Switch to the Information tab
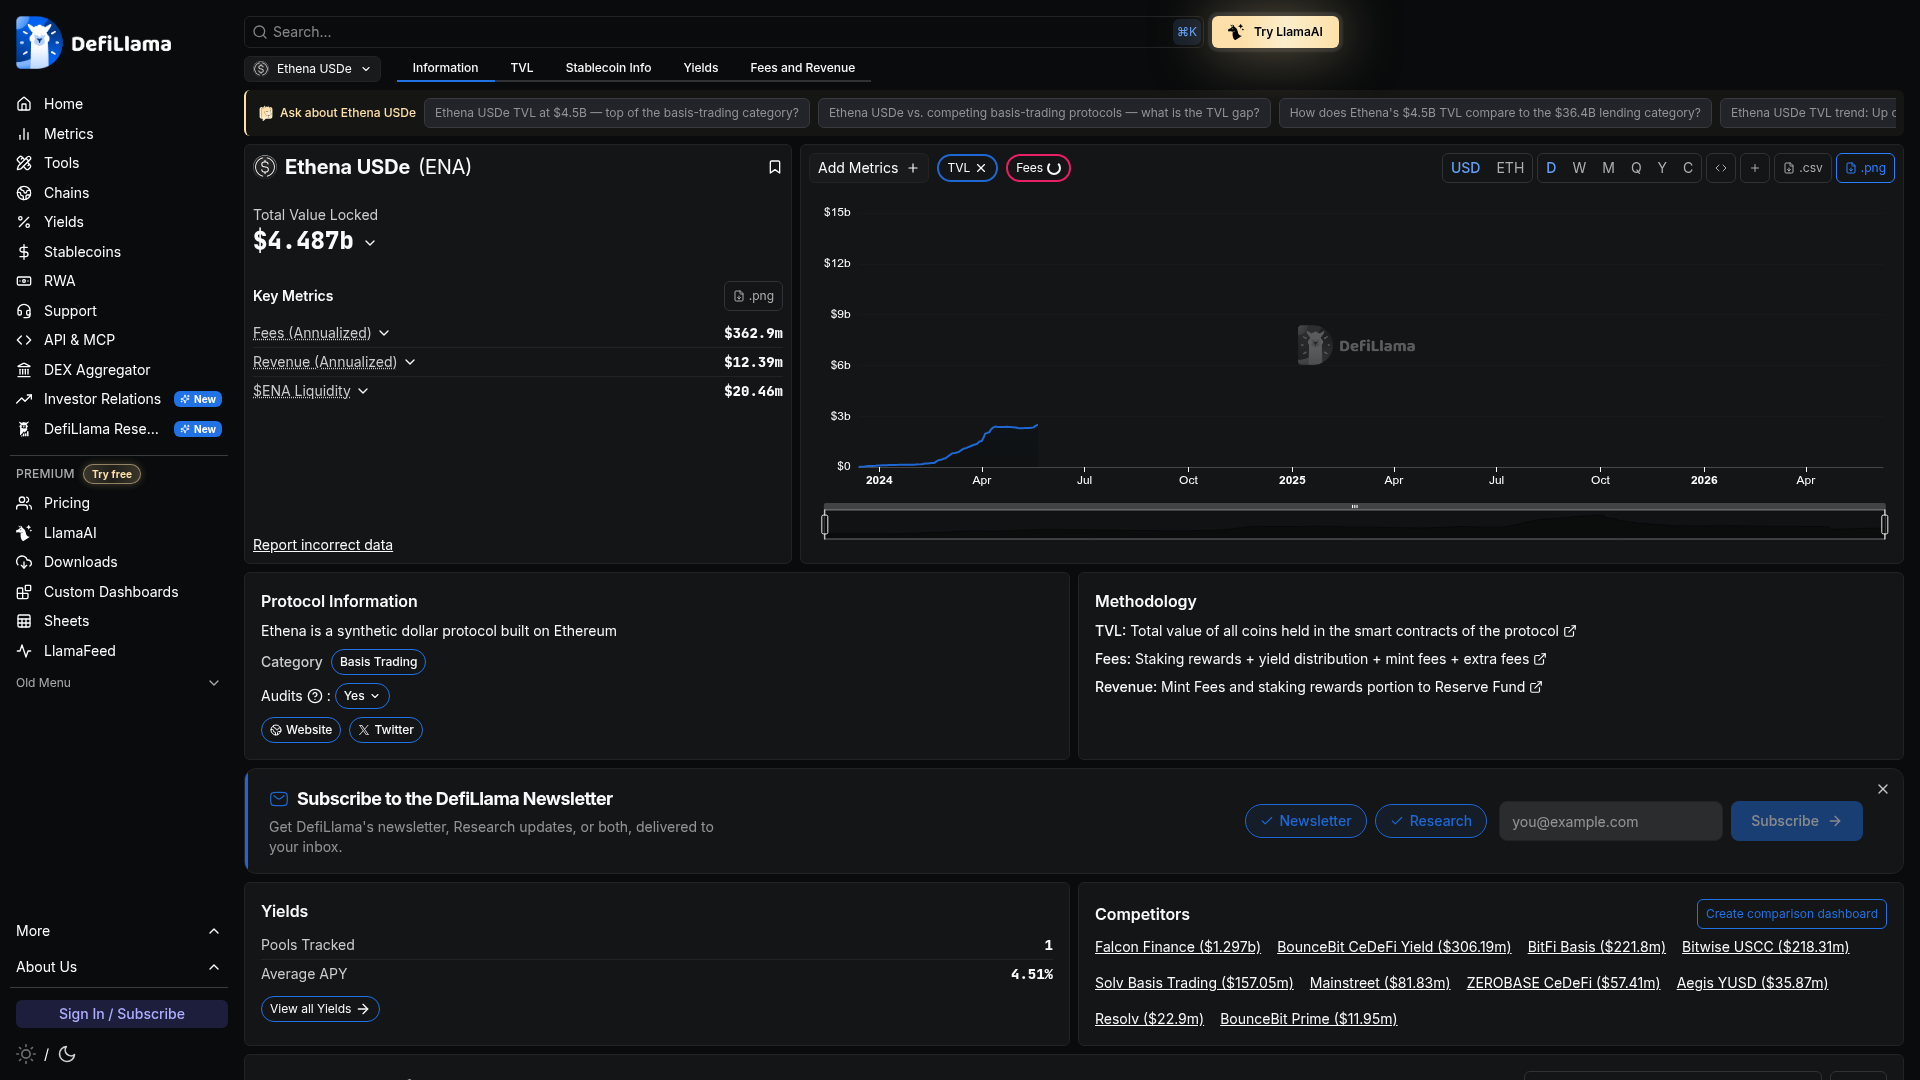 tap(445, 68)
